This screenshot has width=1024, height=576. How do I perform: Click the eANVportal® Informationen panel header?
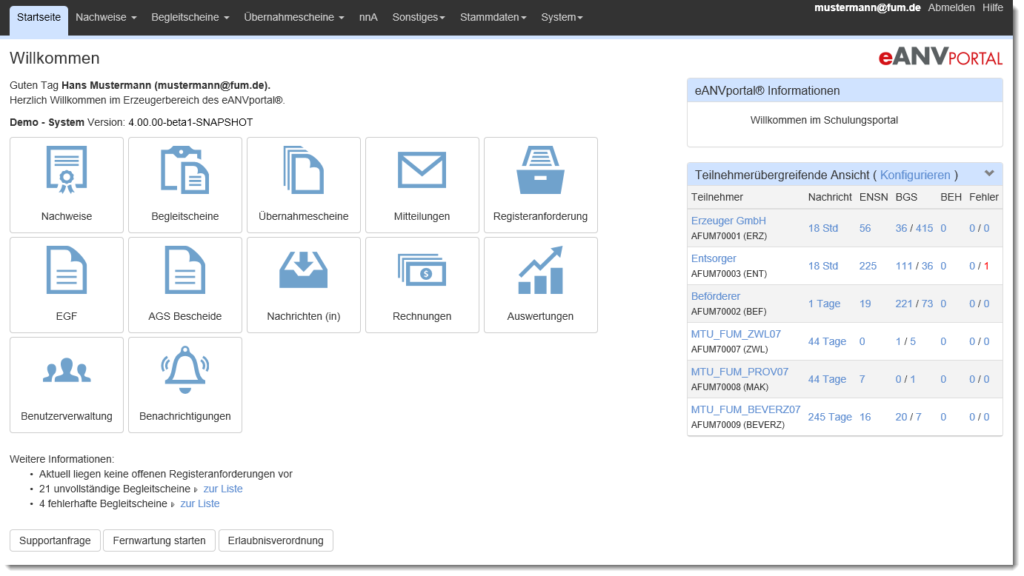click(844, 91)
